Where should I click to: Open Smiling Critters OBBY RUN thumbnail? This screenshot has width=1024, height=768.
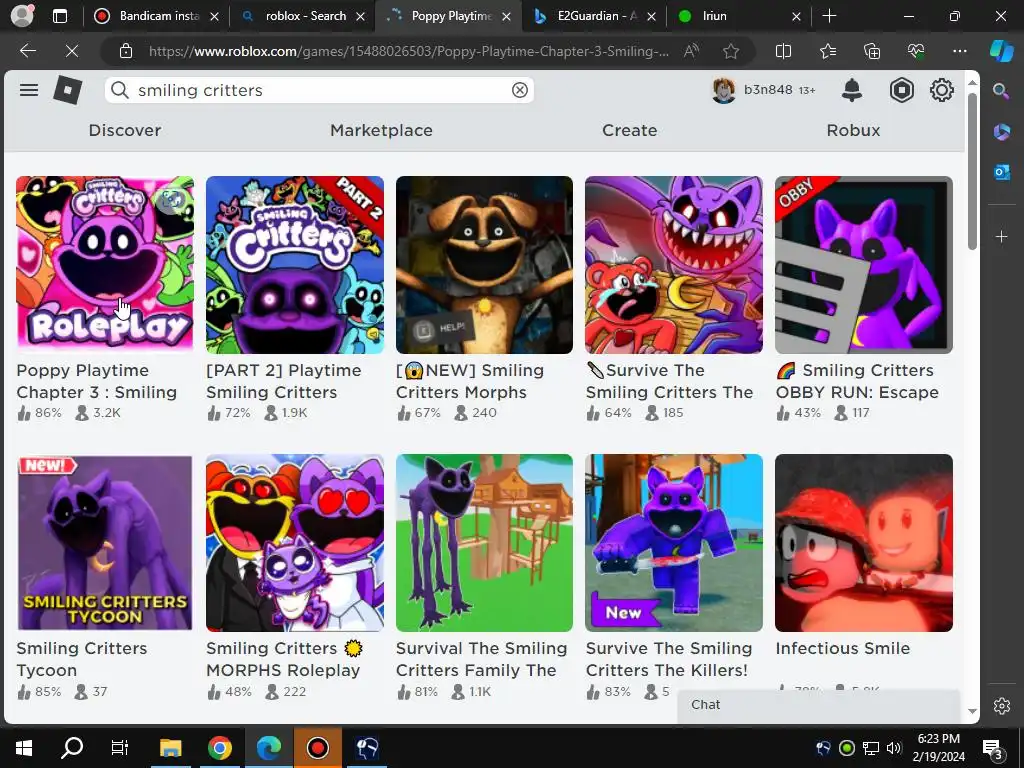point(864,264)
